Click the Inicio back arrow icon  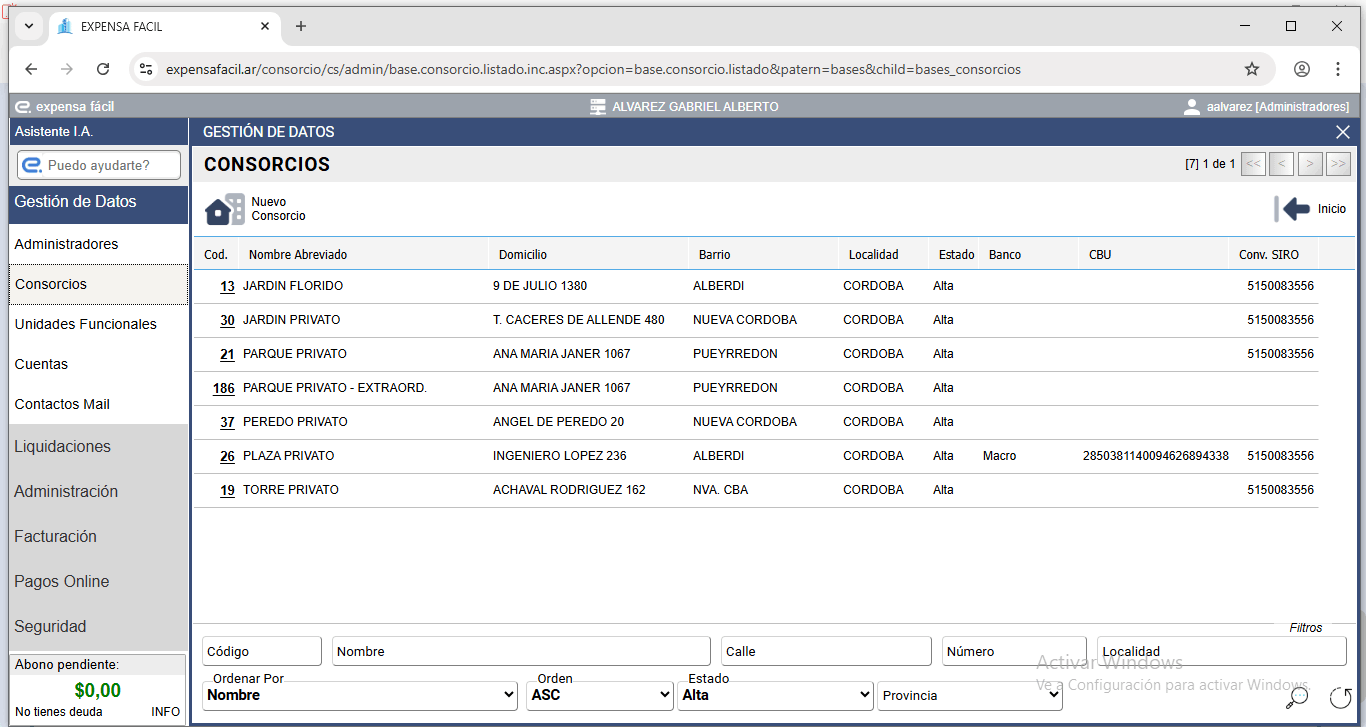coord(1295,209)
